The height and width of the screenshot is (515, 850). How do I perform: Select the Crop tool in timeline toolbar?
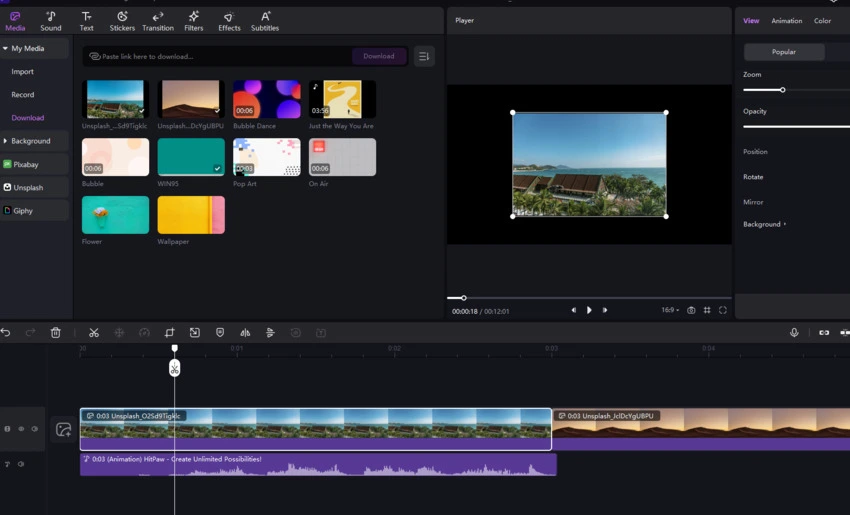point(169,333)
